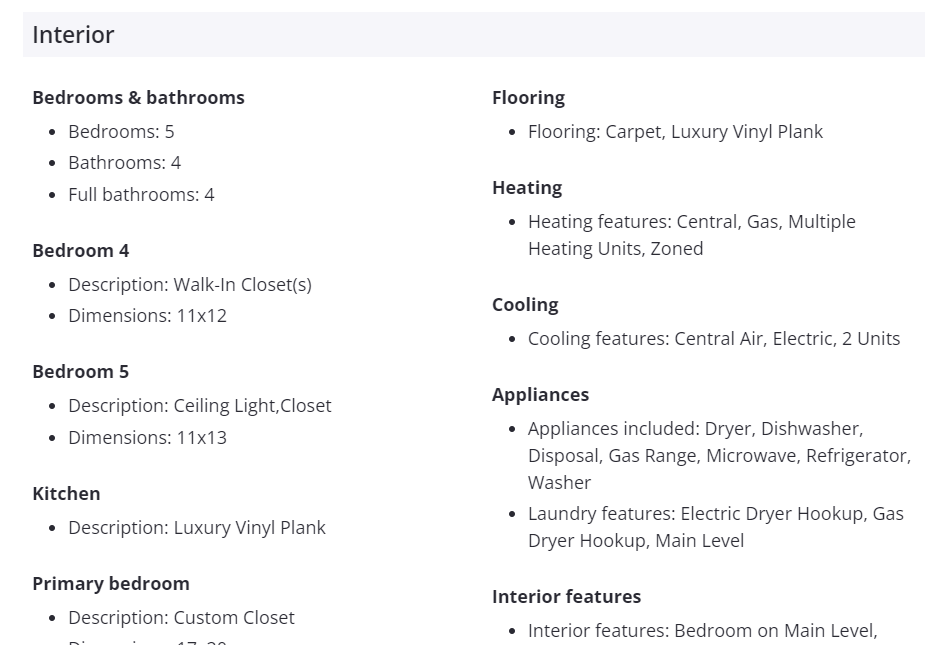Screen dimensions: 948x645
Task: Click the Flooring heading
Action: click(528, 97)
